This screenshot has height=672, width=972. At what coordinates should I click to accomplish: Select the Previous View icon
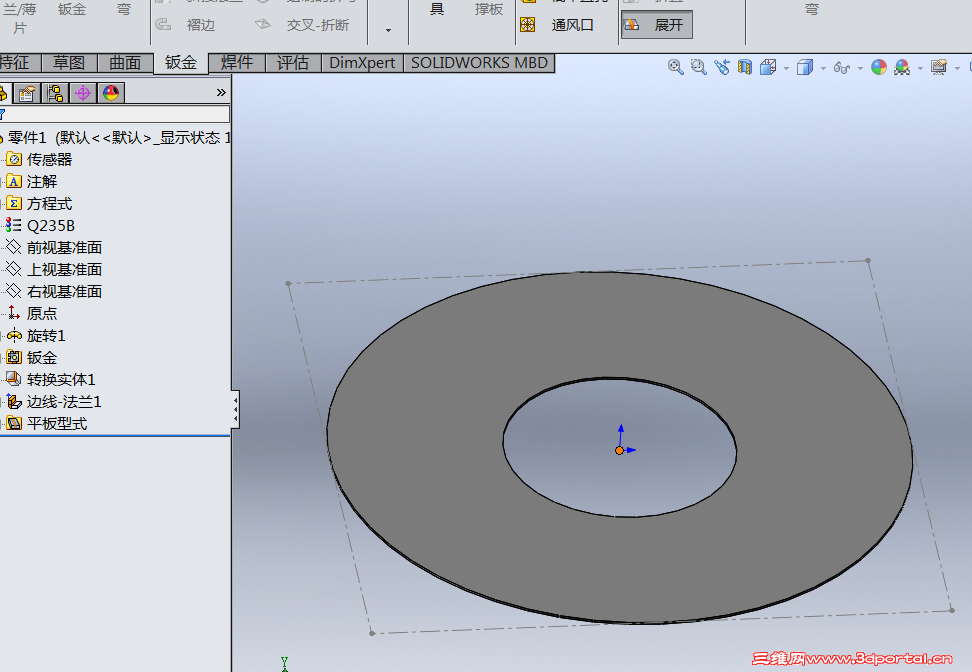pos(721,67)
